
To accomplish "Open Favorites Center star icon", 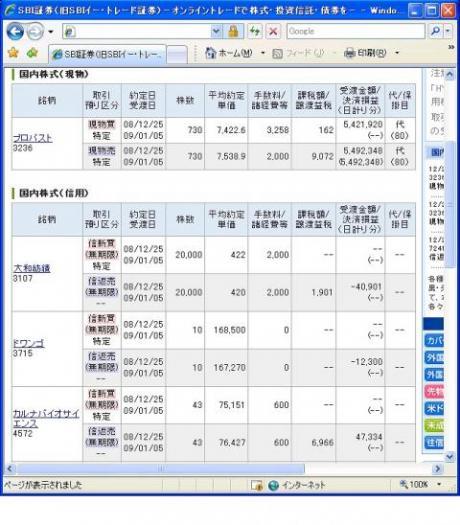I will pyautogui.click(x=13, y=53).
